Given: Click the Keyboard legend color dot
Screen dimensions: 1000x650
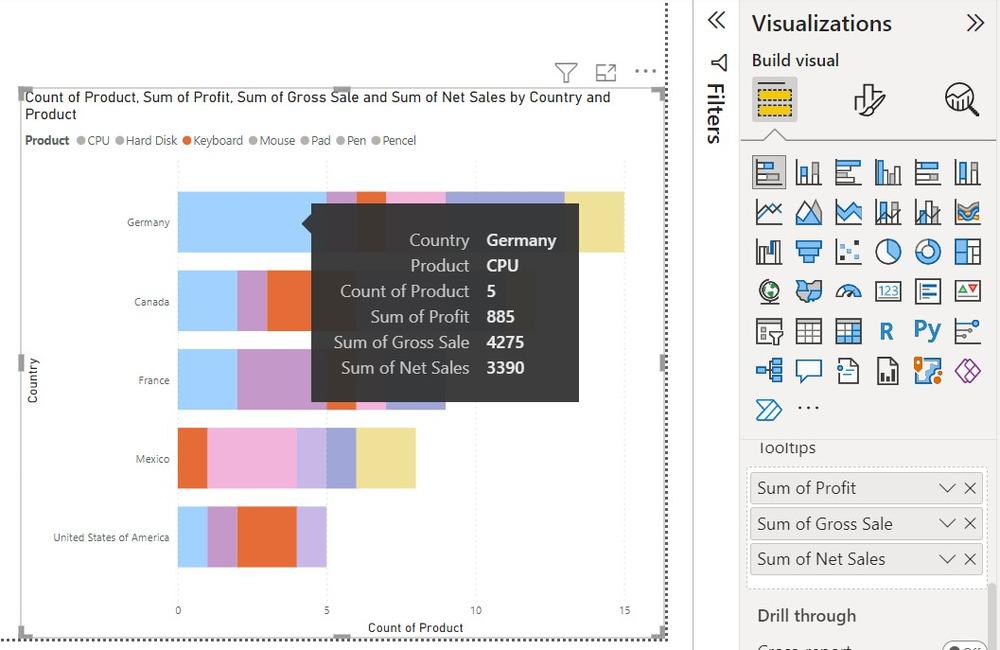Looking at the screenshot, I should click(x=187, y=141).
